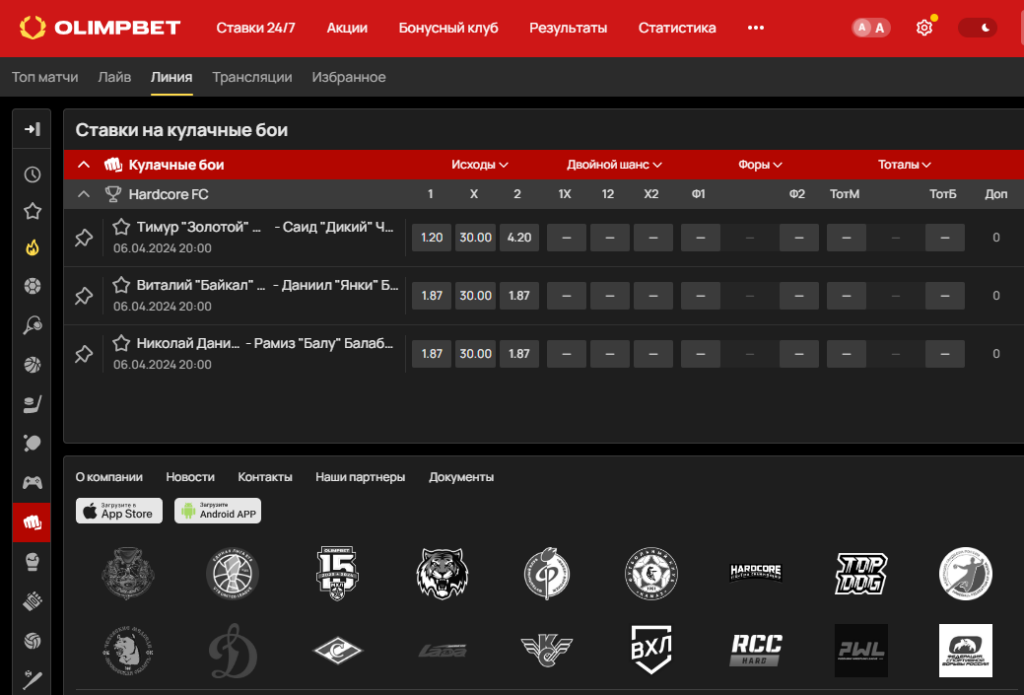
Task: Bet on odds 4.20 for Саид "Дикий"
Action: (x=519, y=238)
